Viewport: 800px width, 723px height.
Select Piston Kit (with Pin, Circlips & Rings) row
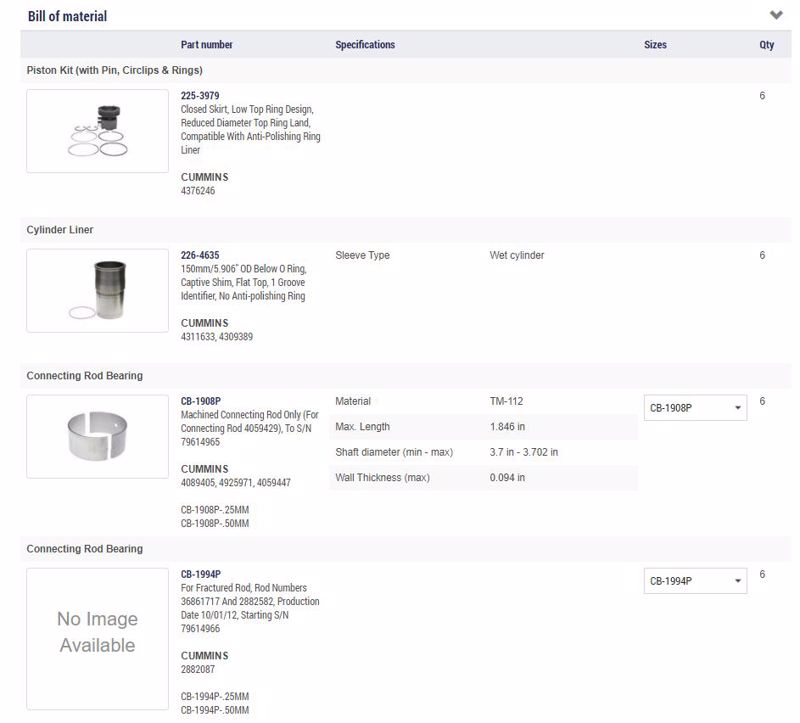(406, 70)
